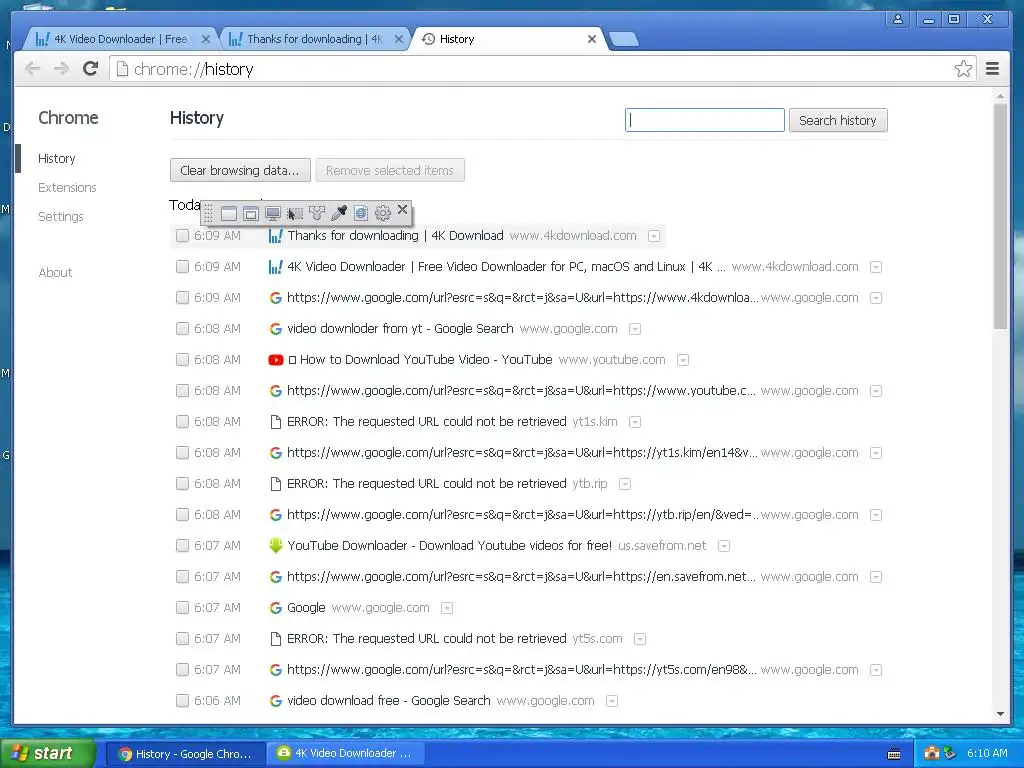Viewport: 1024px width, 768px height.
Task: Tick checkbox for 4K Video Downloader | Free Video entry
Action: pyautogui.click(x=182, y=266)
